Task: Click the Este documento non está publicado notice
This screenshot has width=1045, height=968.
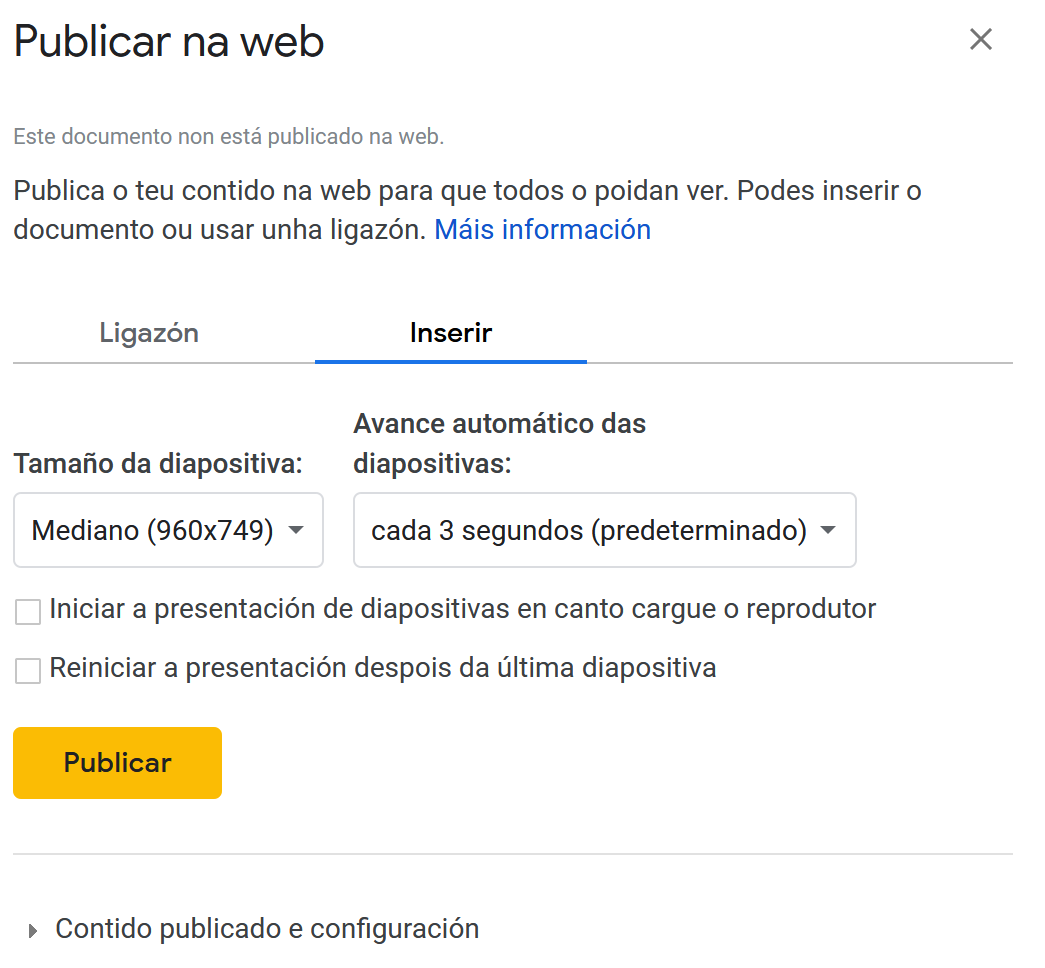Action: coord(228,137)
